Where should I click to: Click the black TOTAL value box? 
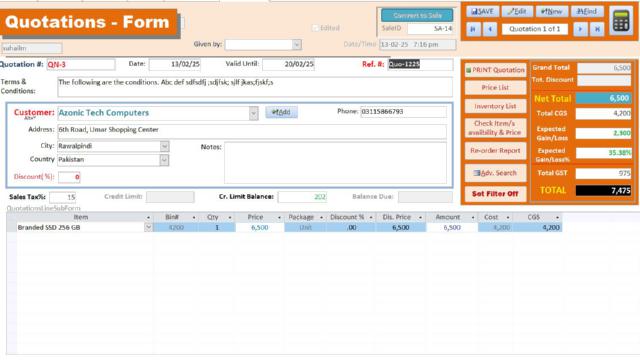click(x=603, y=190)
